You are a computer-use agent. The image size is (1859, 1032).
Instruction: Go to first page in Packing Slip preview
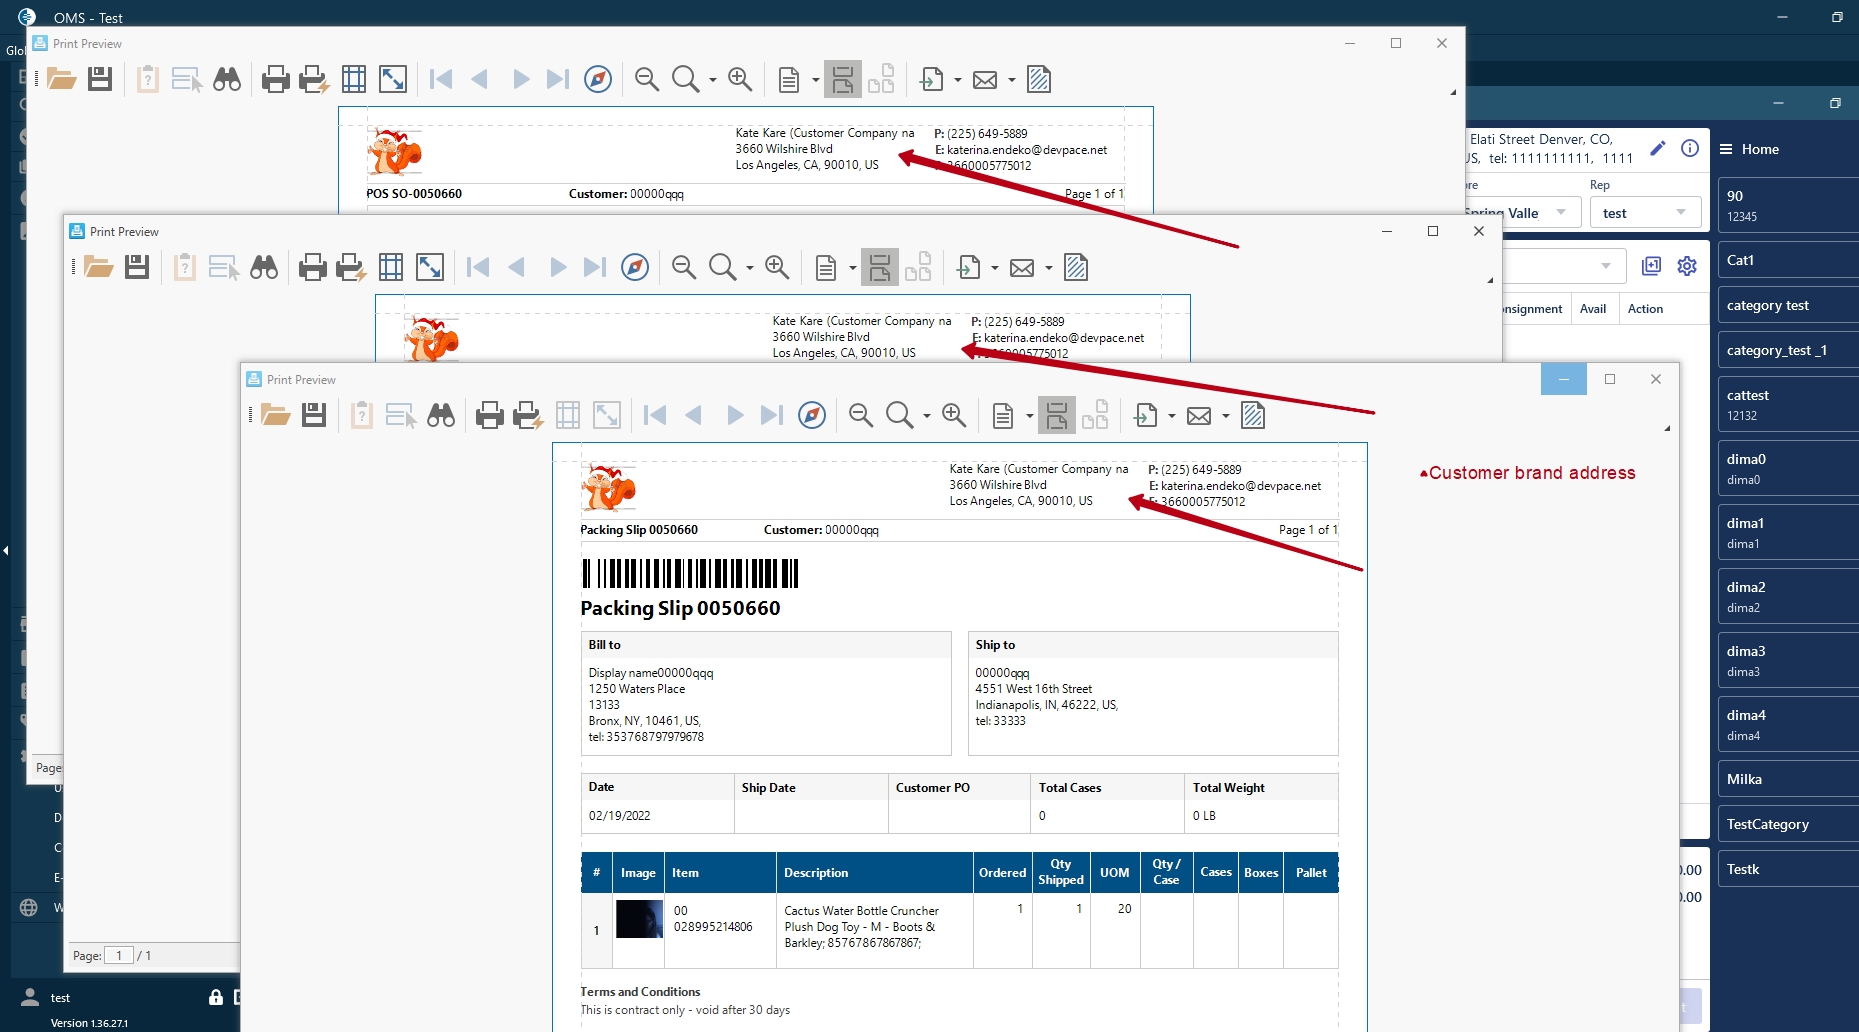[655, 415]
